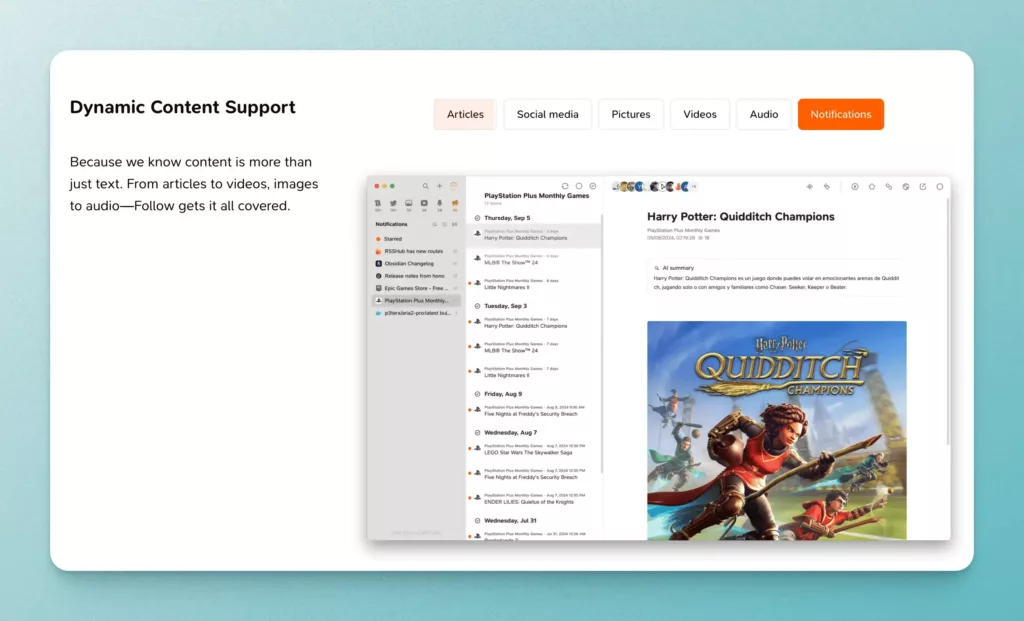Open Harry Potter entry under Thursday, Sep 5
The image size is (1024, 621).
(534, 235)
